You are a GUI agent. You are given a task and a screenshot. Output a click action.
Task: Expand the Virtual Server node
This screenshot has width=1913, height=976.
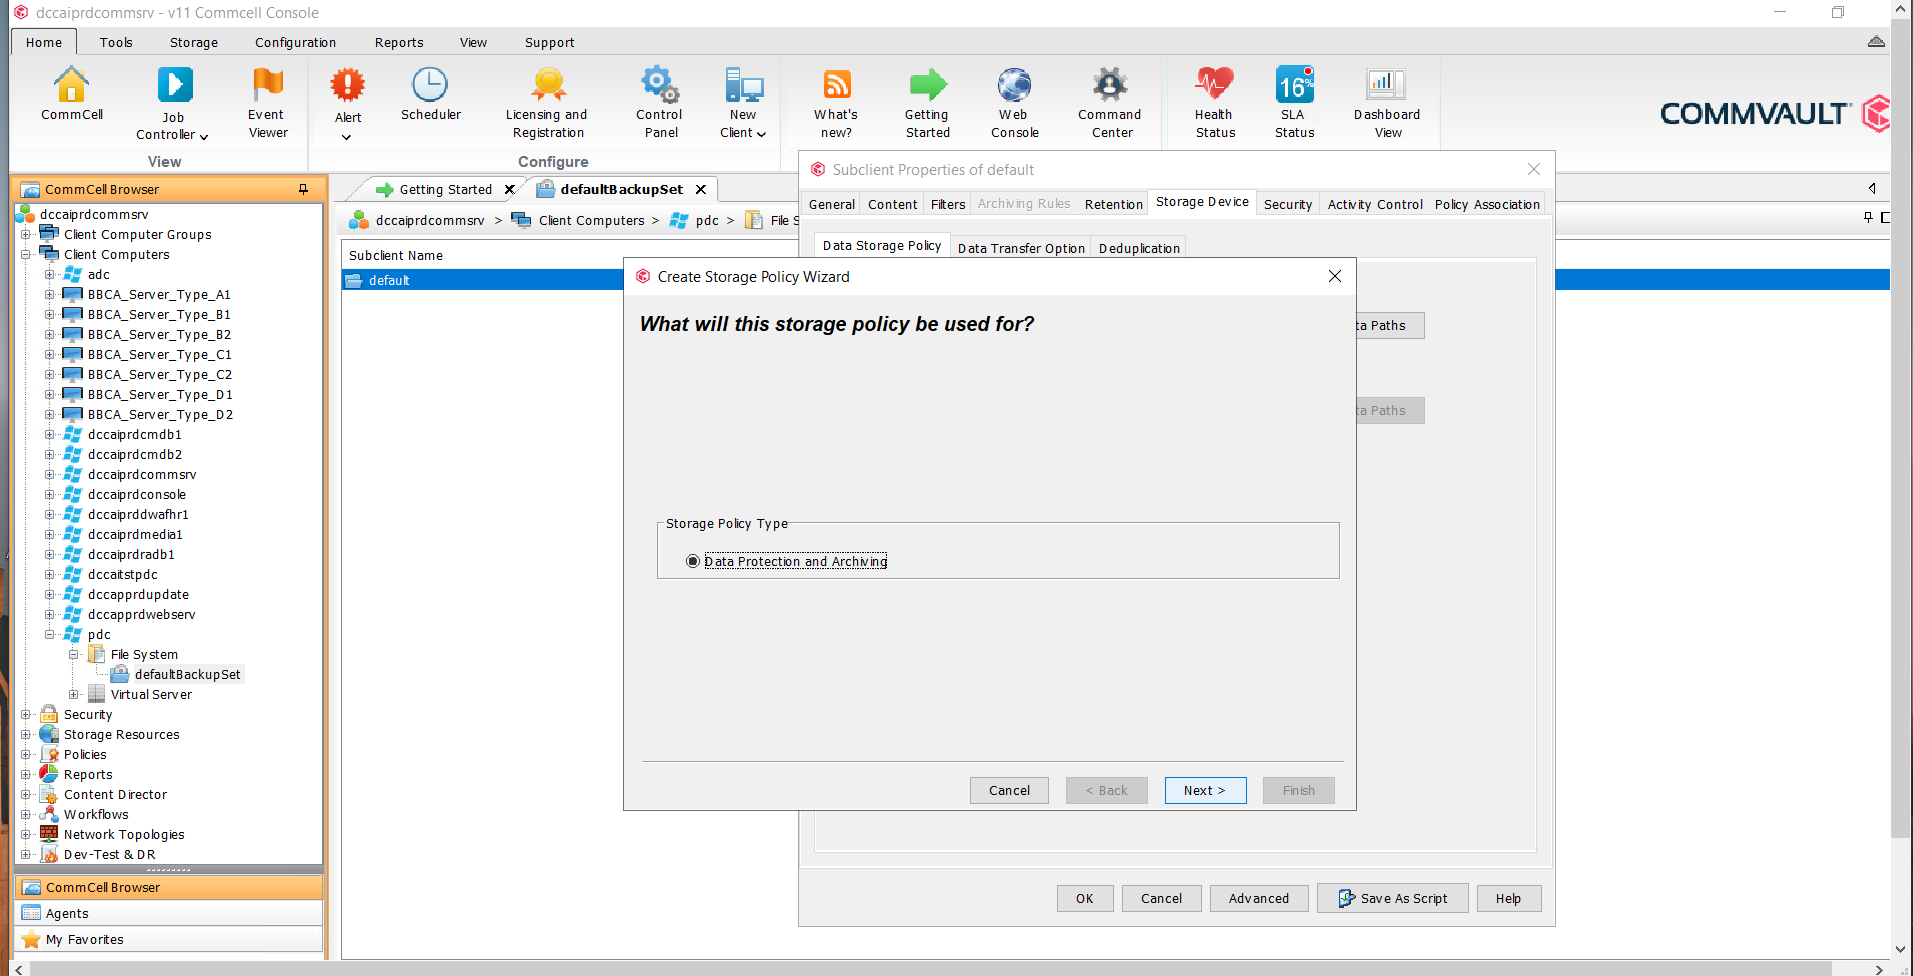click(x=73, y=695)
